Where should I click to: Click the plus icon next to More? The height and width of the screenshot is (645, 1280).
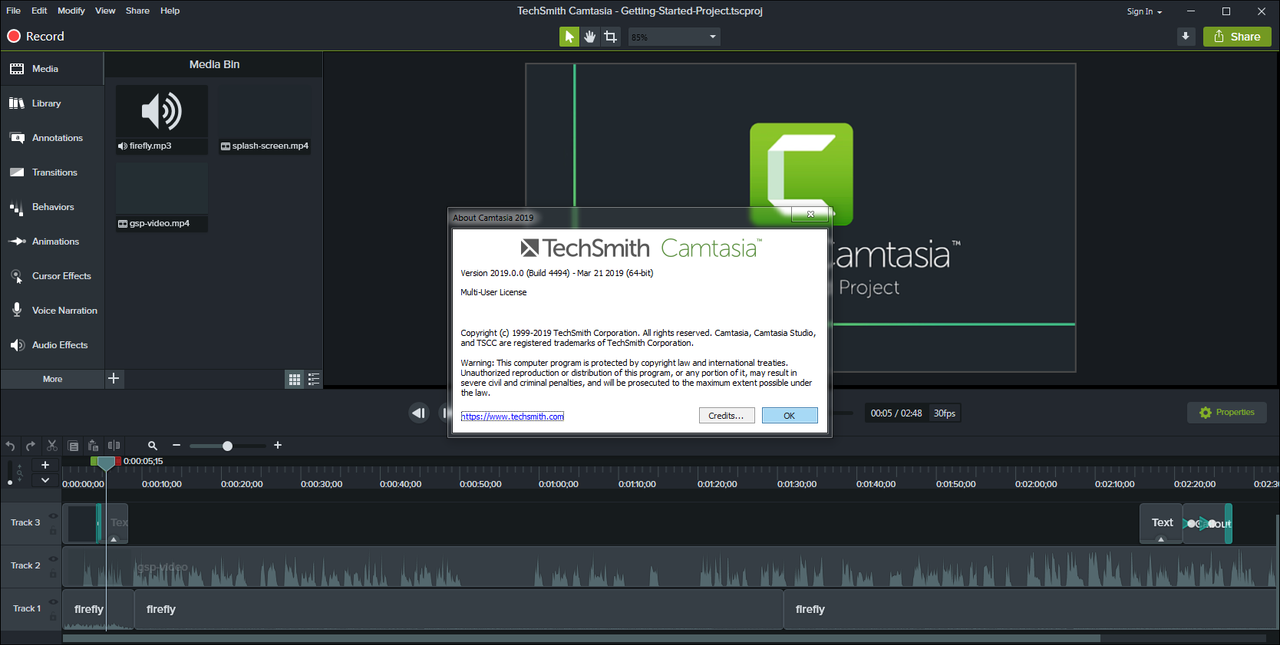(114, 379)
